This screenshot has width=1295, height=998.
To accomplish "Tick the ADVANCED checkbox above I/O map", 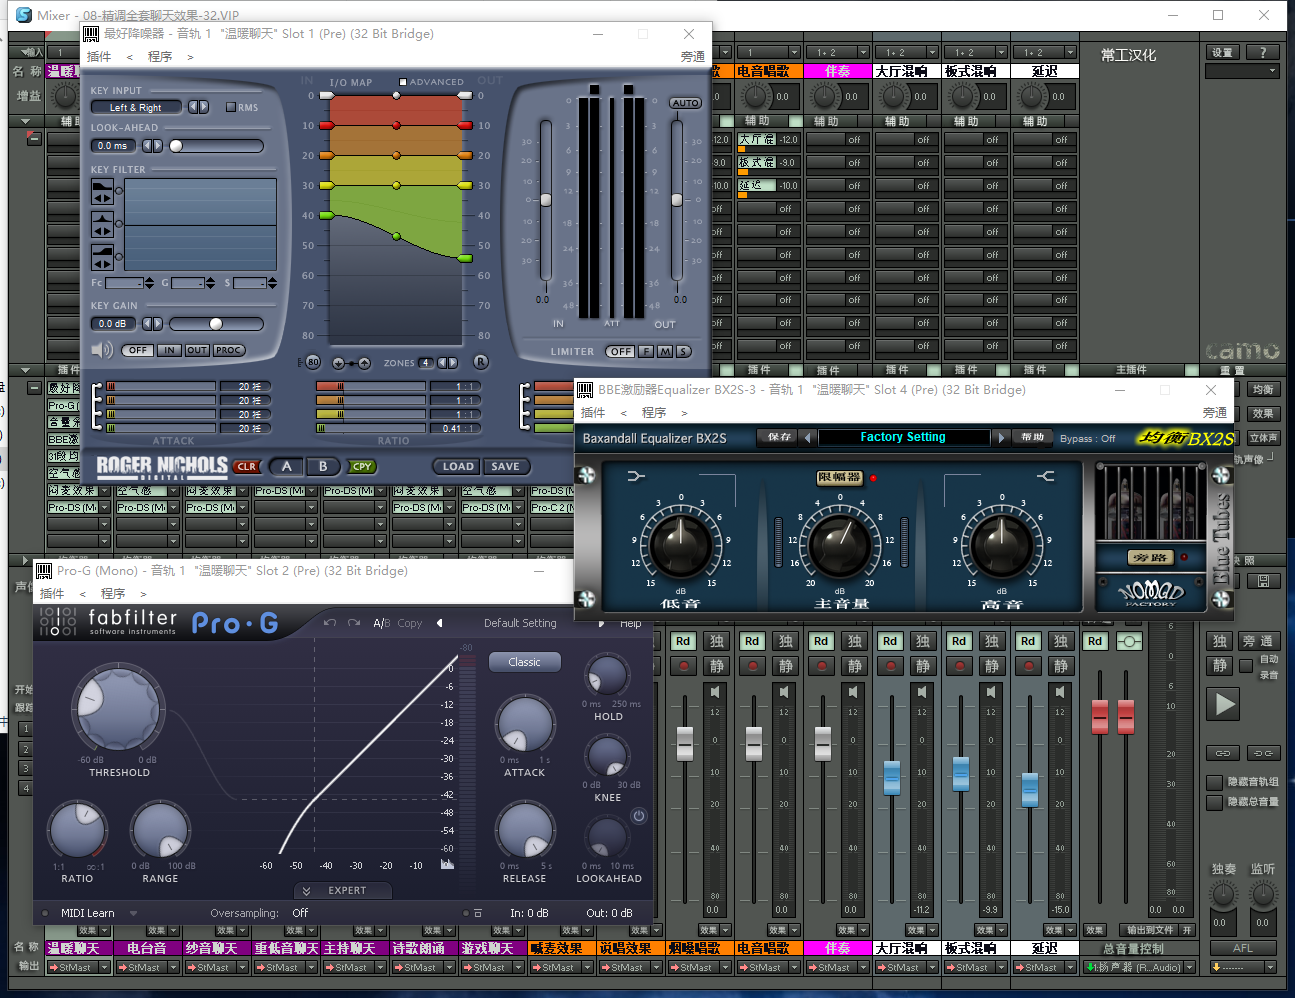I will coord(403,82).
